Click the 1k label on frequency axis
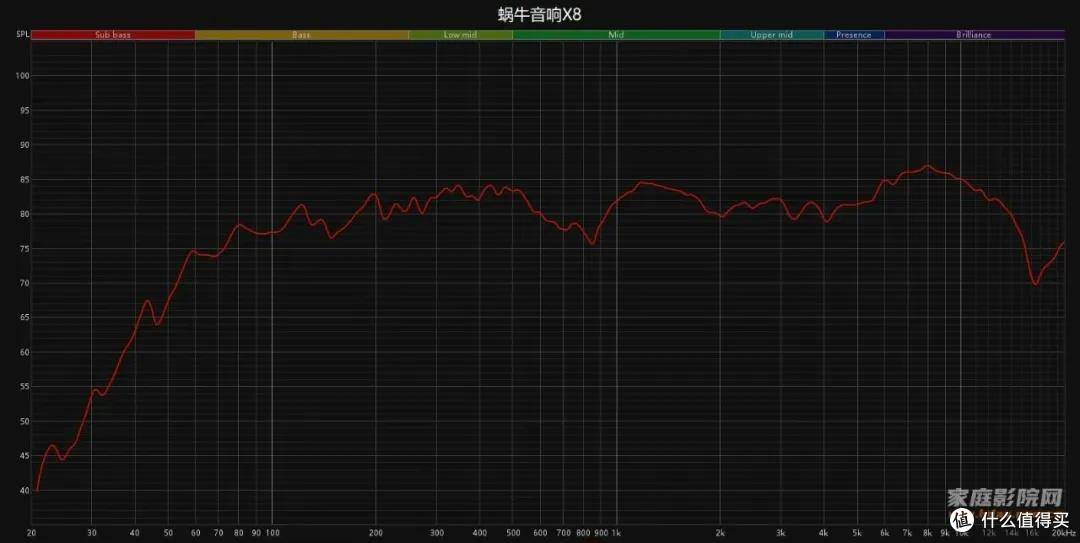This screenshot has height=543, width=1080. [x=616, y=533]
